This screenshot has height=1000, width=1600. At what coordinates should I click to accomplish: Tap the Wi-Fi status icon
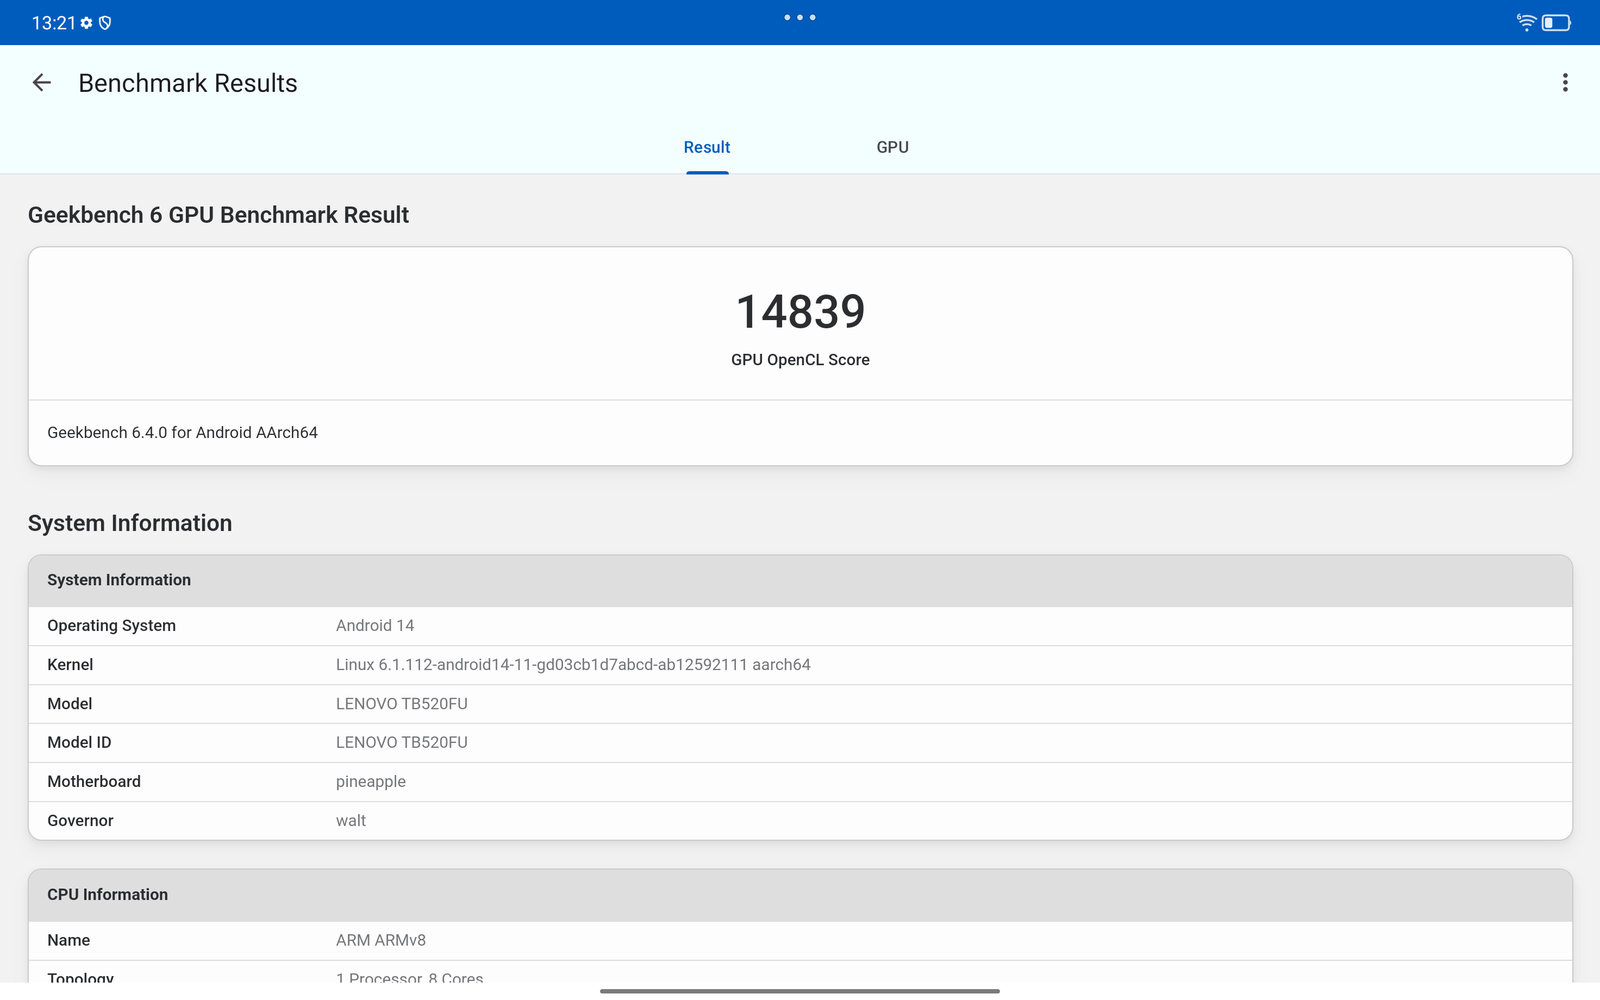tap(1526, 22)
